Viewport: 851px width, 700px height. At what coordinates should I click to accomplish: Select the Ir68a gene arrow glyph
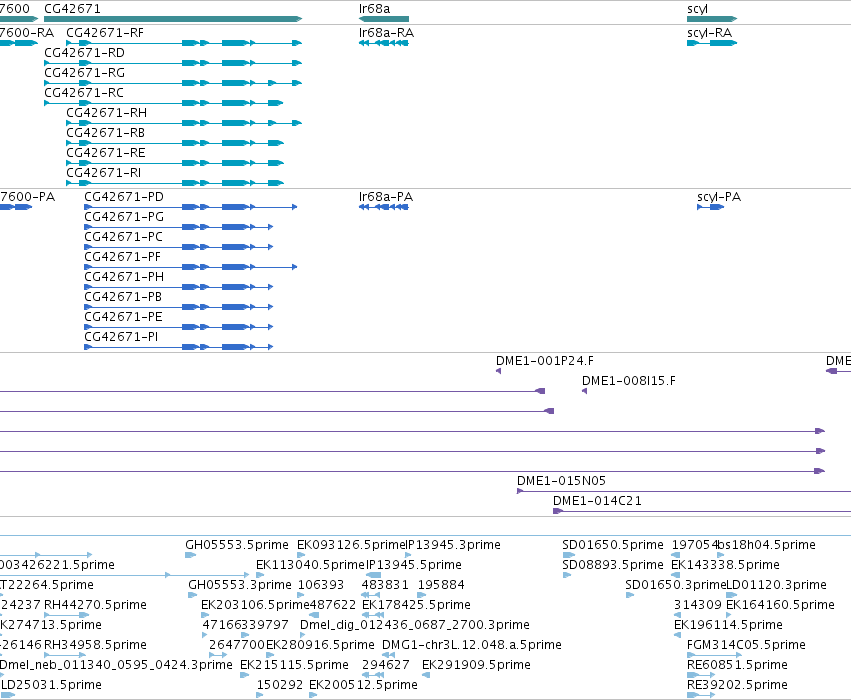coord(384,19)
